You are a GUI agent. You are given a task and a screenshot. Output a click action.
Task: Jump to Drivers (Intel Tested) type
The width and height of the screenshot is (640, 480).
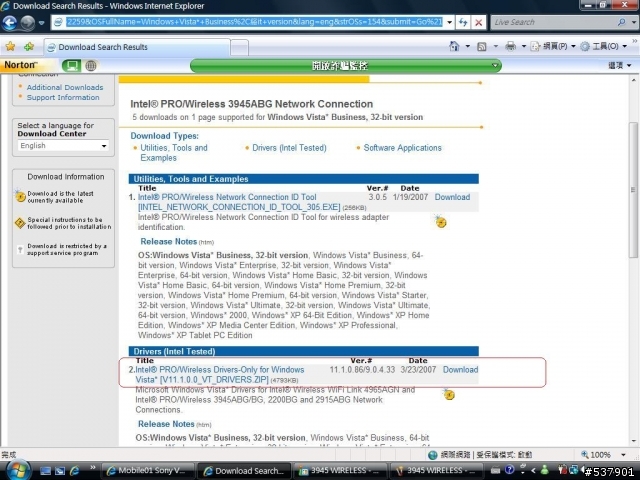289,148
